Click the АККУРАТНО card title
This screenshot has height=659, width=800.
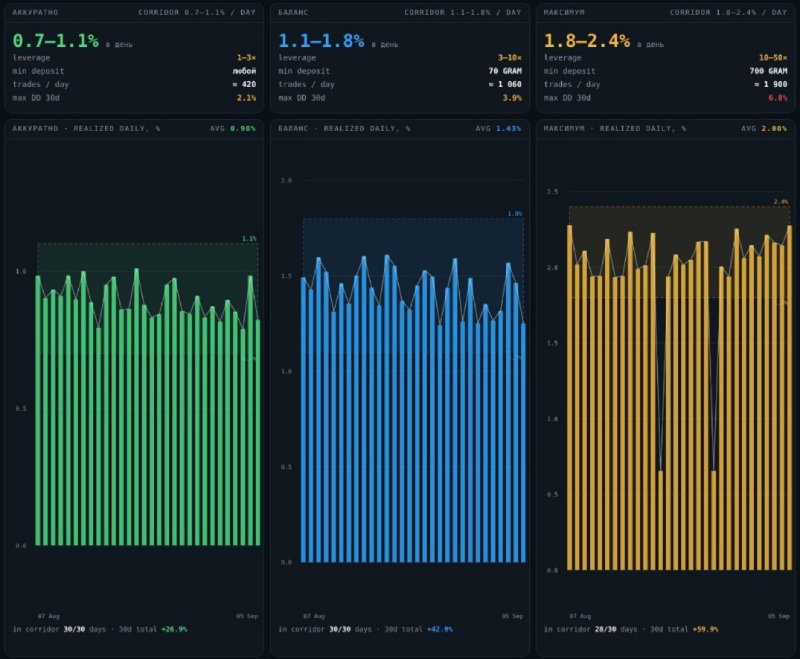(x=35, y=12)
